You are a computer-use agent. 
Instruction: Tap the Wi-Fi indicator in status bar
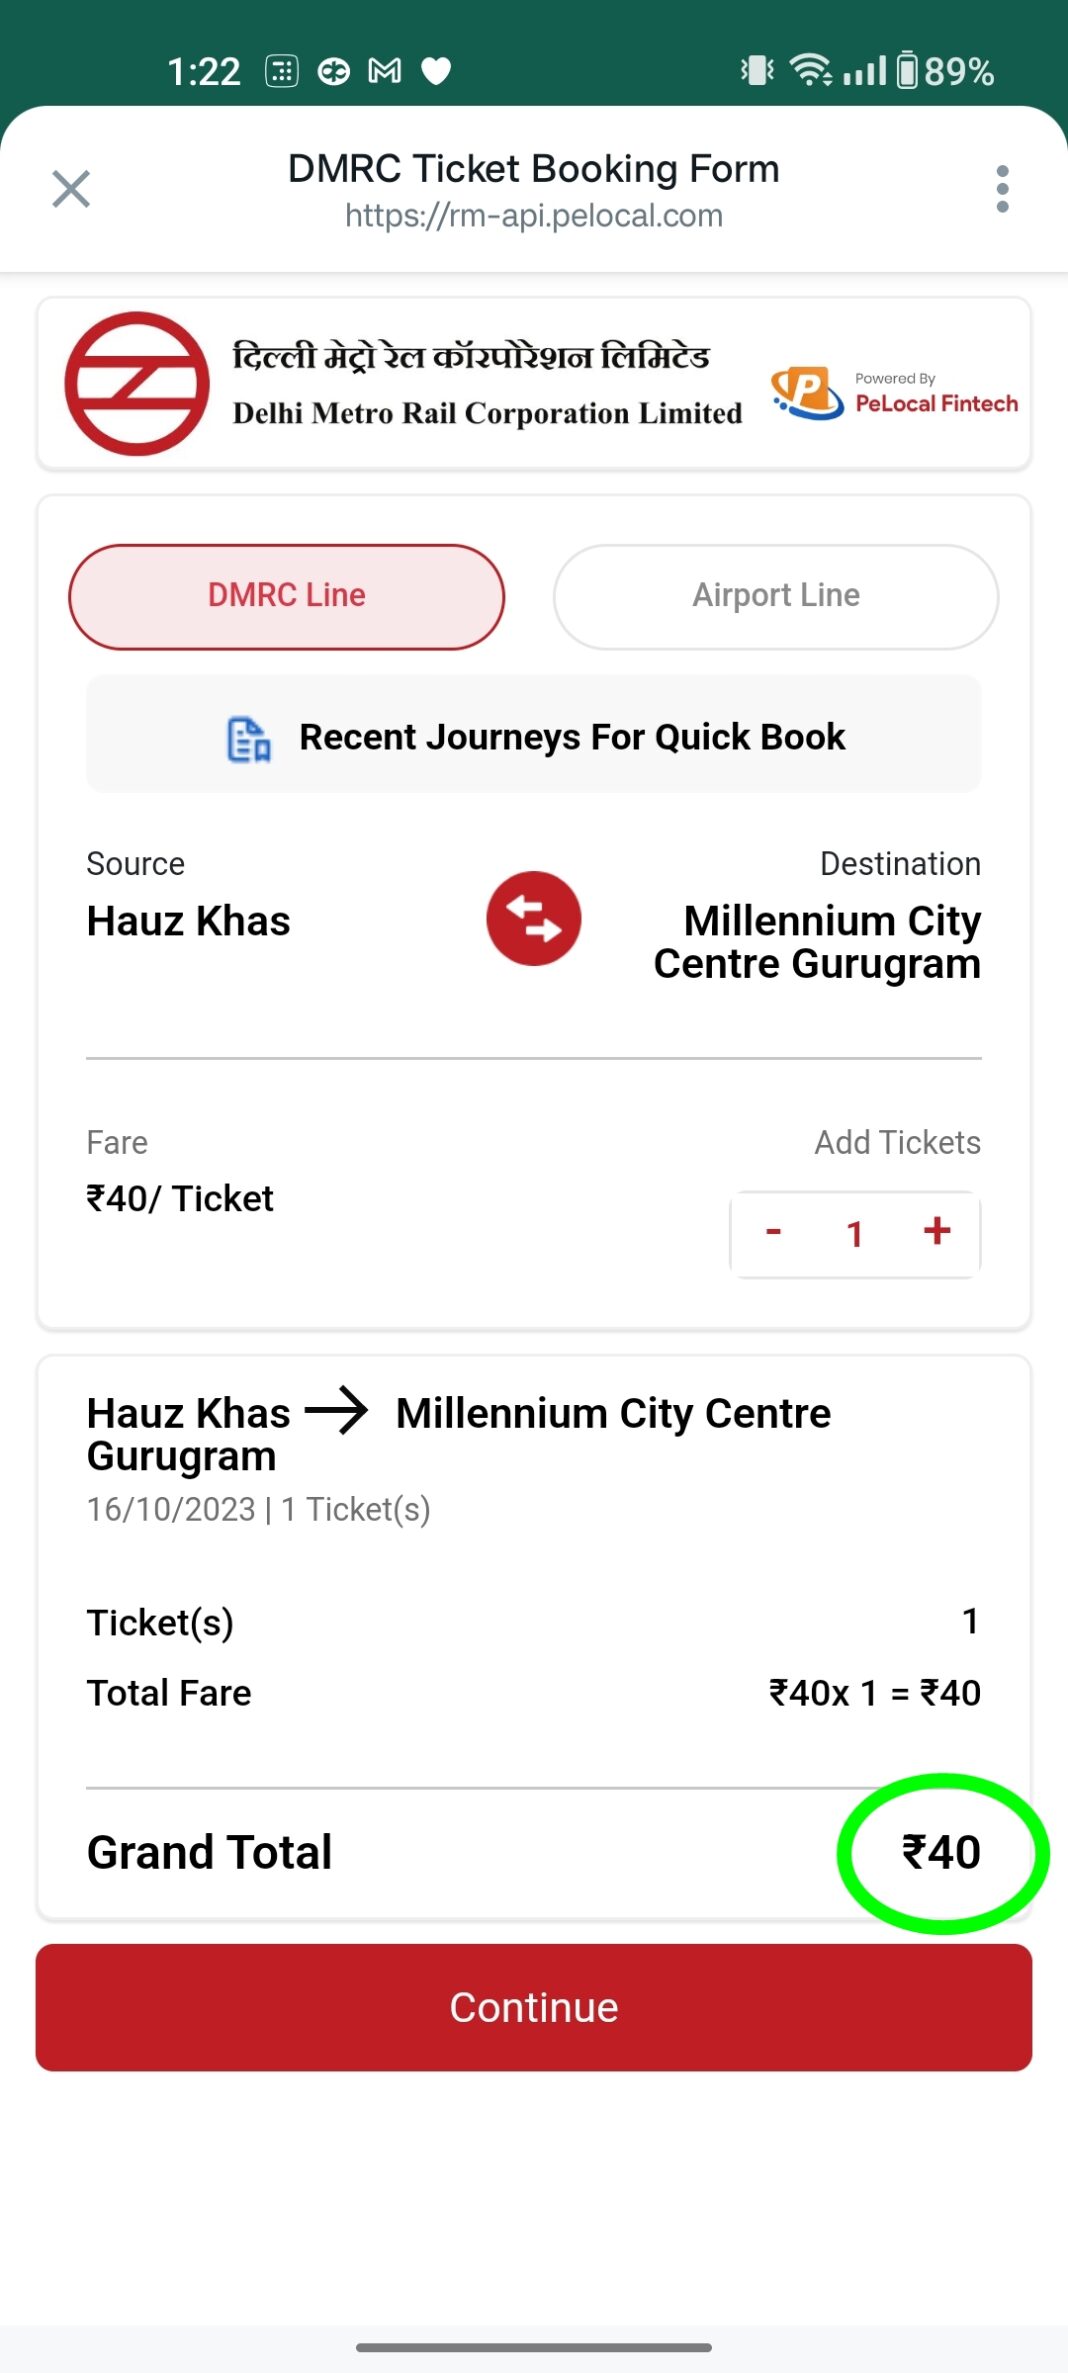810,70
